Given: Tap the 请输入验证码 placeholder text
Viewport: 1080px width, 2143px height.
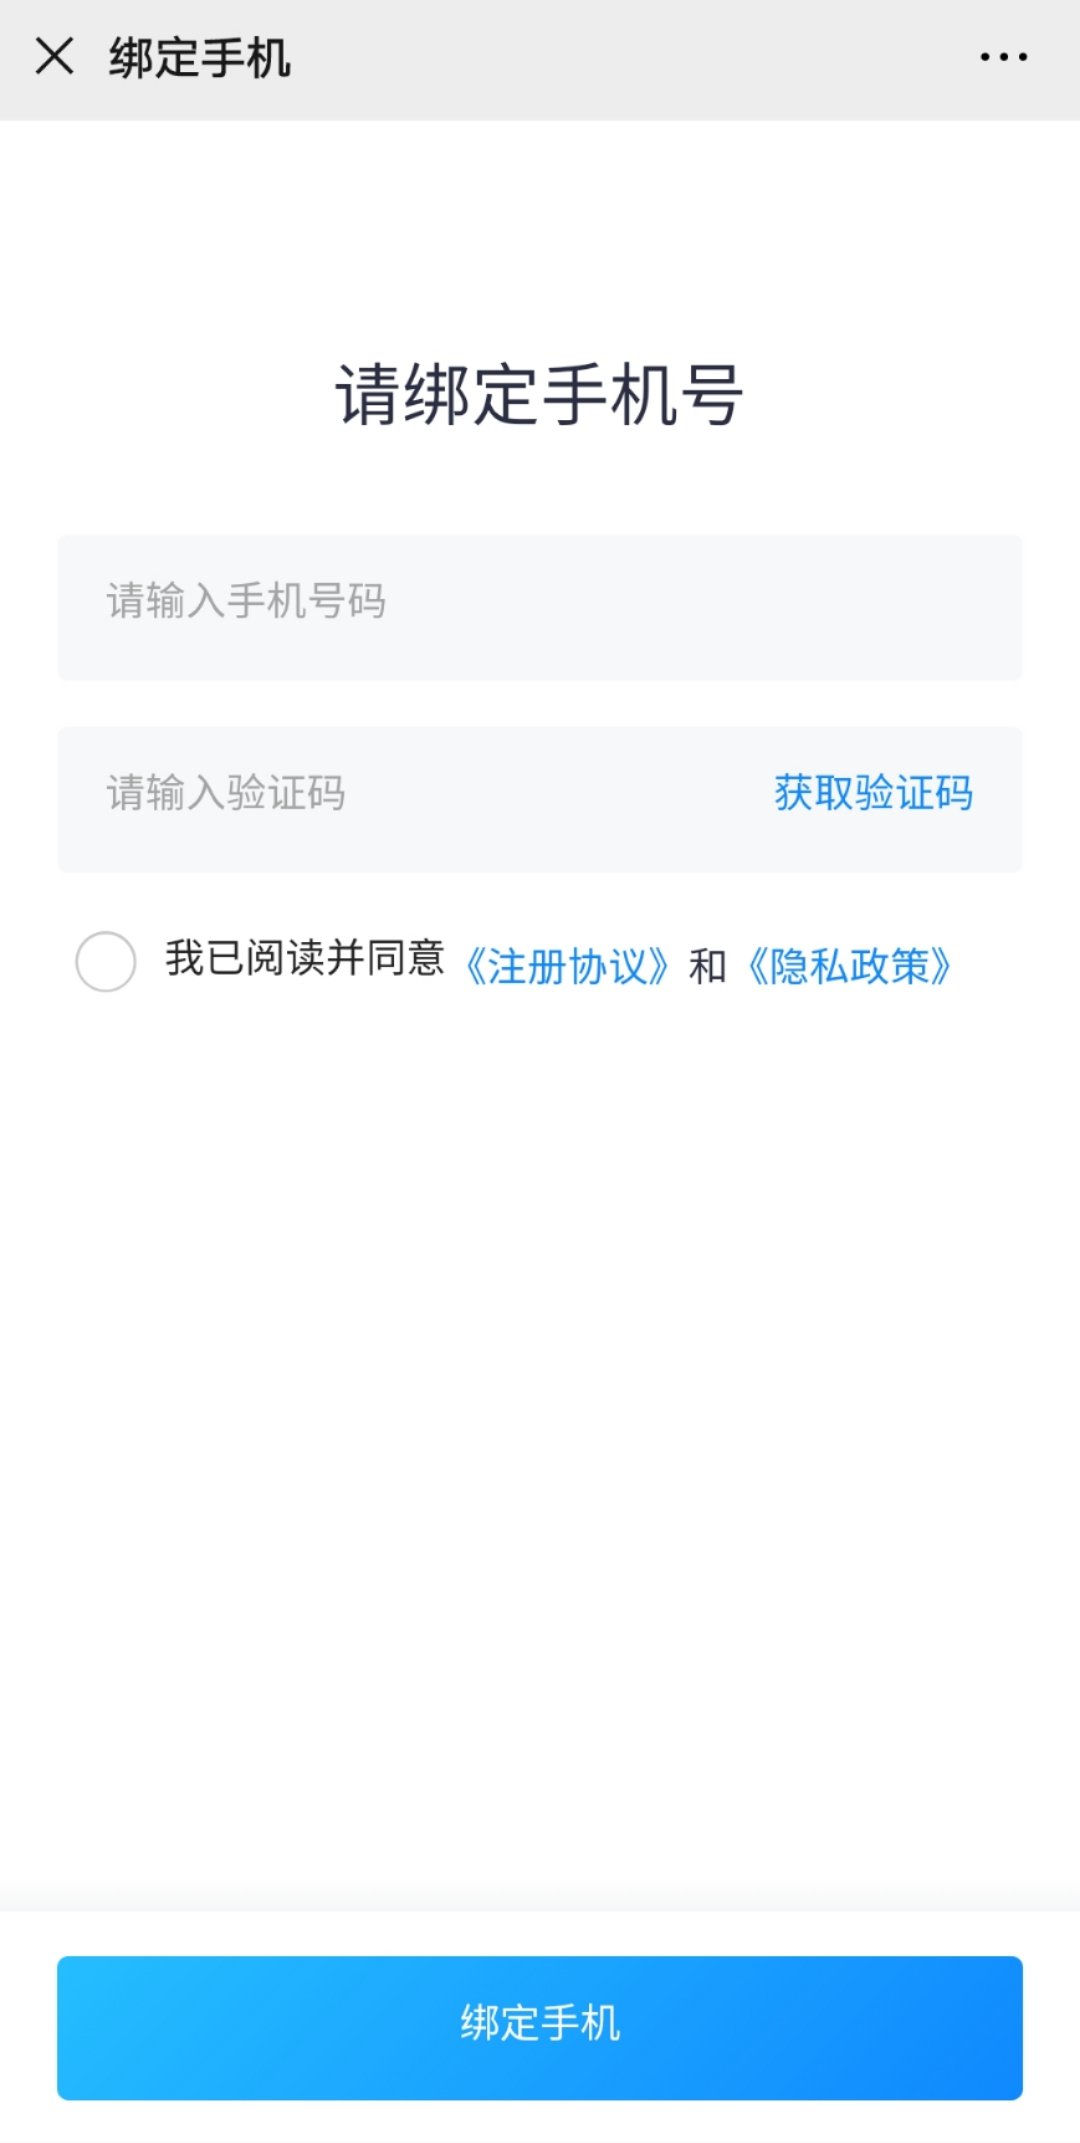Looking at the screenshot, I should point(226,794).
